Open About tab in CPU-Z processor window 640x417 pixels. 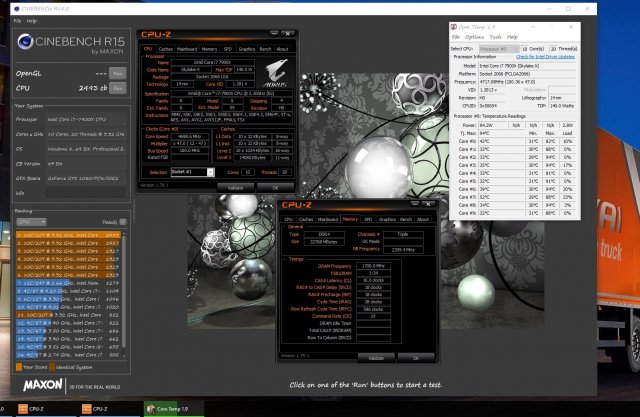click(x=282, y=49)
